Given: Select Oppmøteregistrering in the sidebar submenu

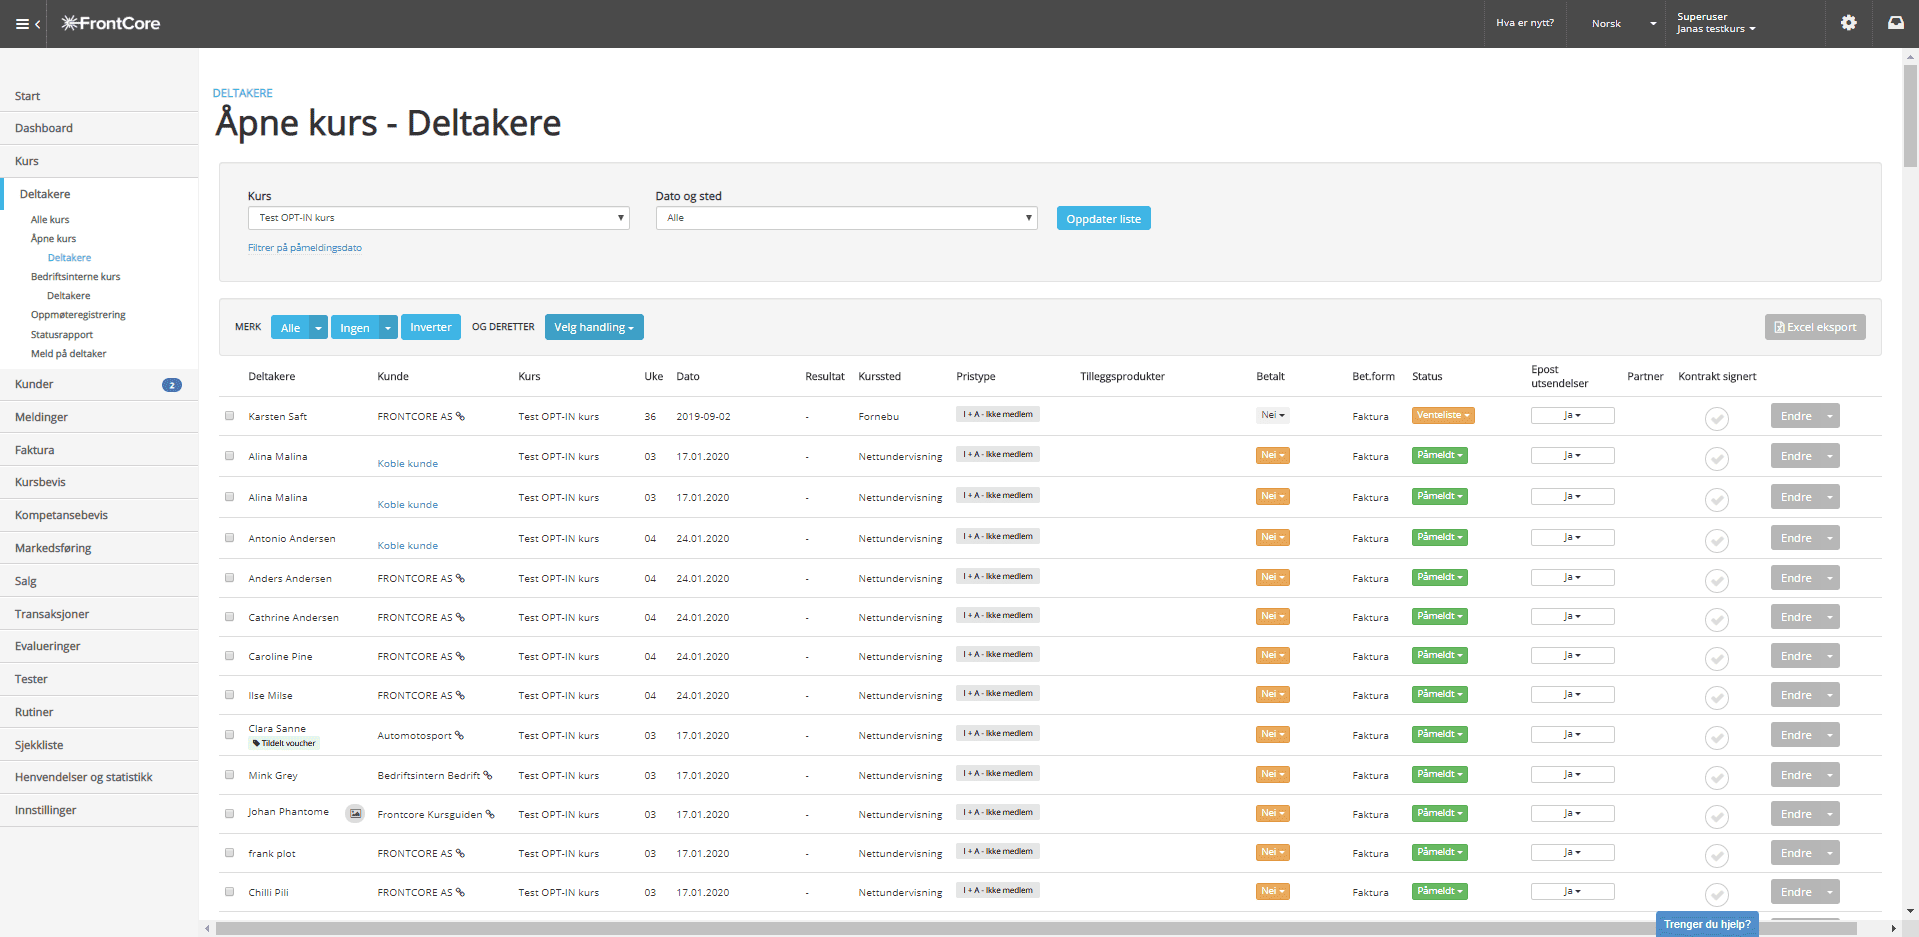Looking at the screenshot, I should 78,315.
